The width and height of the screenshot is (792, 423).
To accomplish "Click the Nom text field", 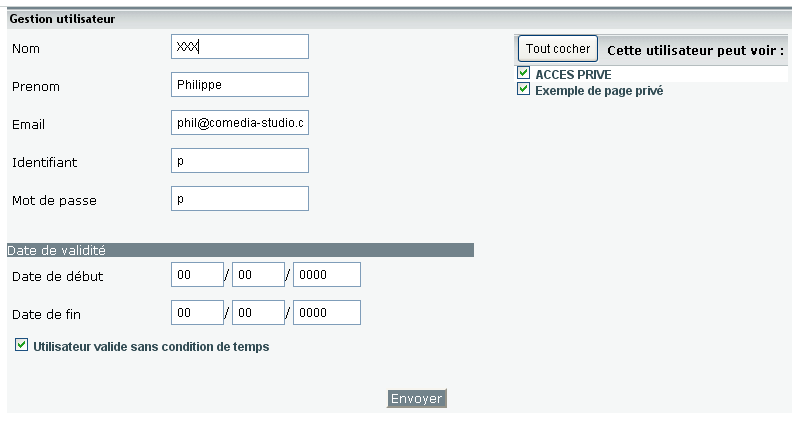I will pyautogui.click(x=240, y=47).
